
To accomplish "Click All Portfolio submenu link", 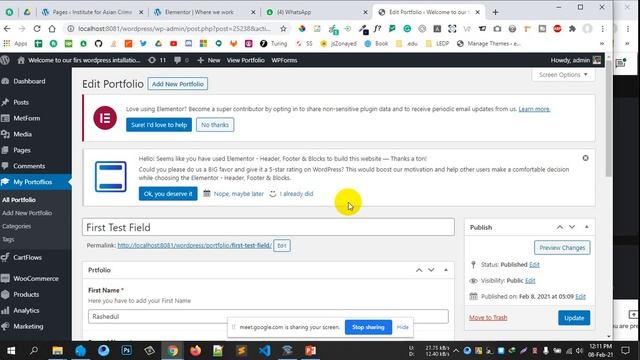I will tap(19, 200).
